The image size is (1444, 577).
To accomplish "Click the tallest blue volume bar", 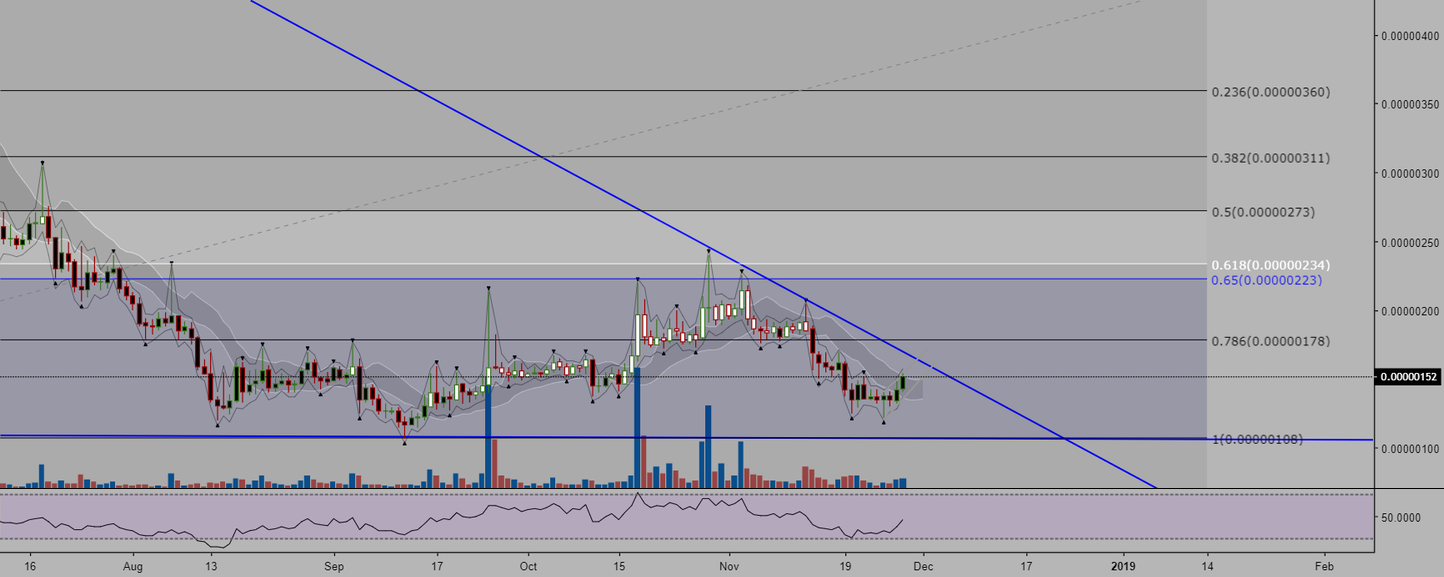I will click(636, 428).
